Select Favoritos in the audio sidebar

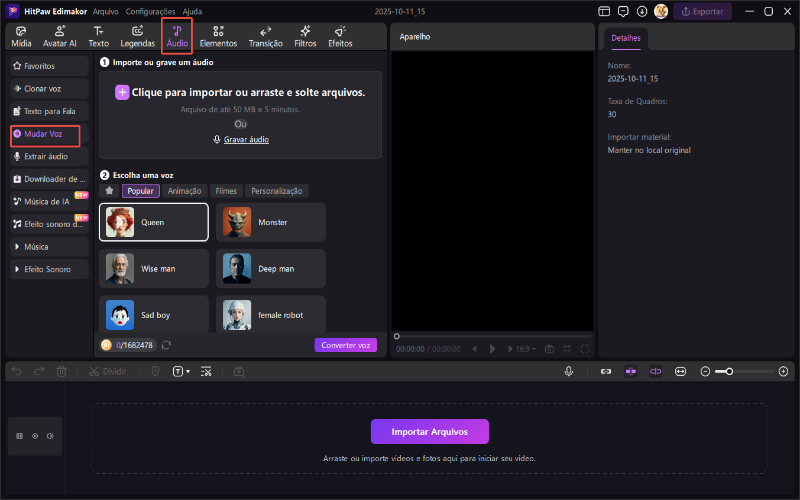click(49, 66)
